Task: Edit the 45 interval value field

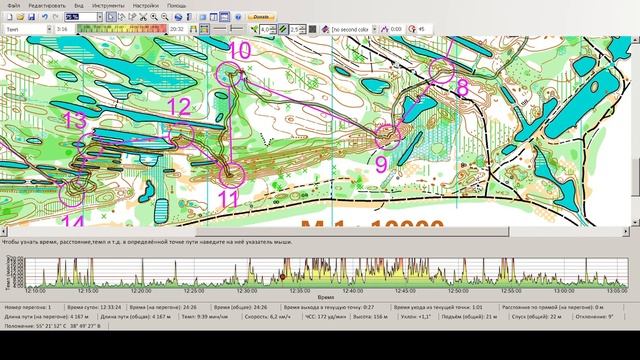Action: point(424,29)
